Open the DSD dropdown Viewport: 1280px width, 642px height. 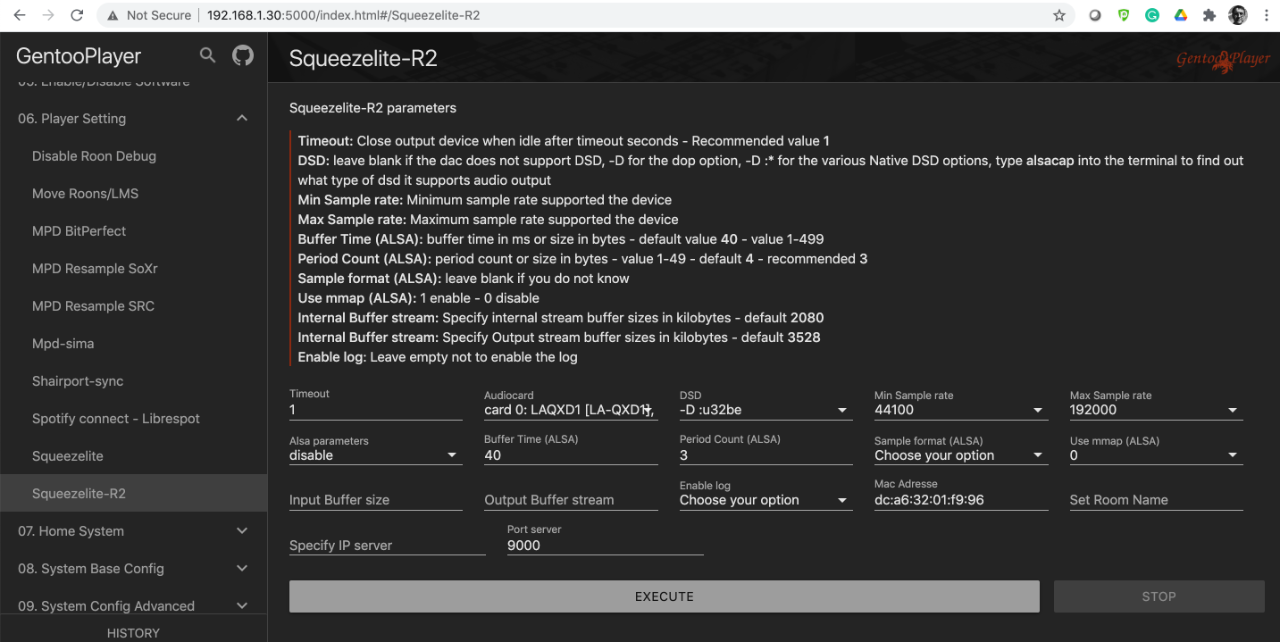[766, 409]
